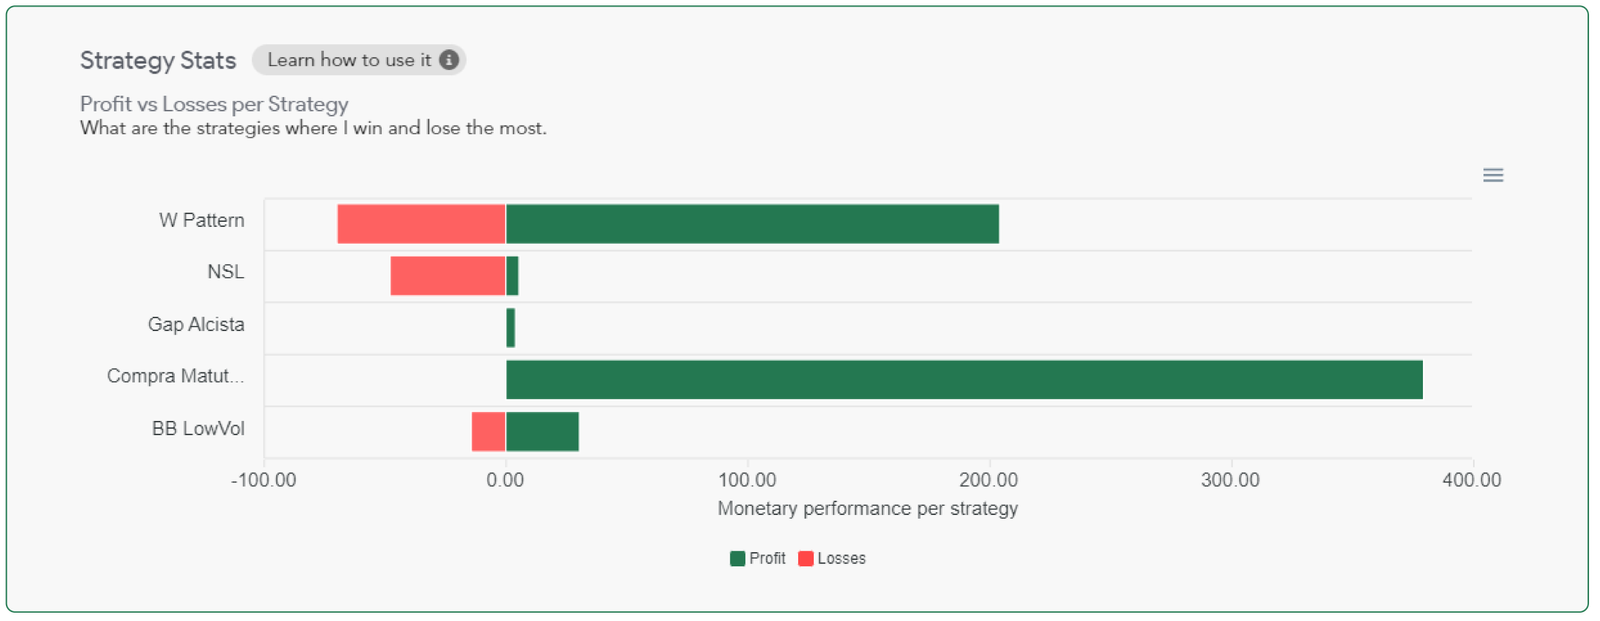Click the green Profit legend color square
1600x621 pixels.
(738, 559)
